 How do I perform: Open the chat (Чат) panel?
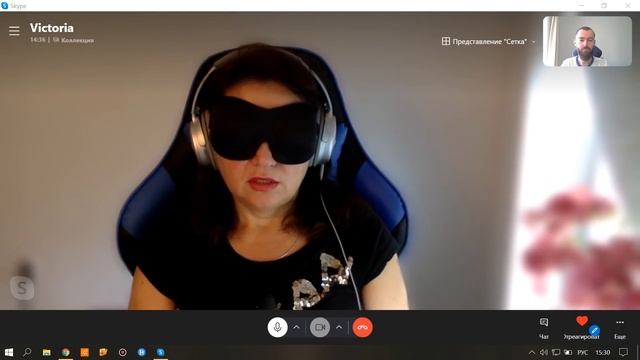pos(544,328)
